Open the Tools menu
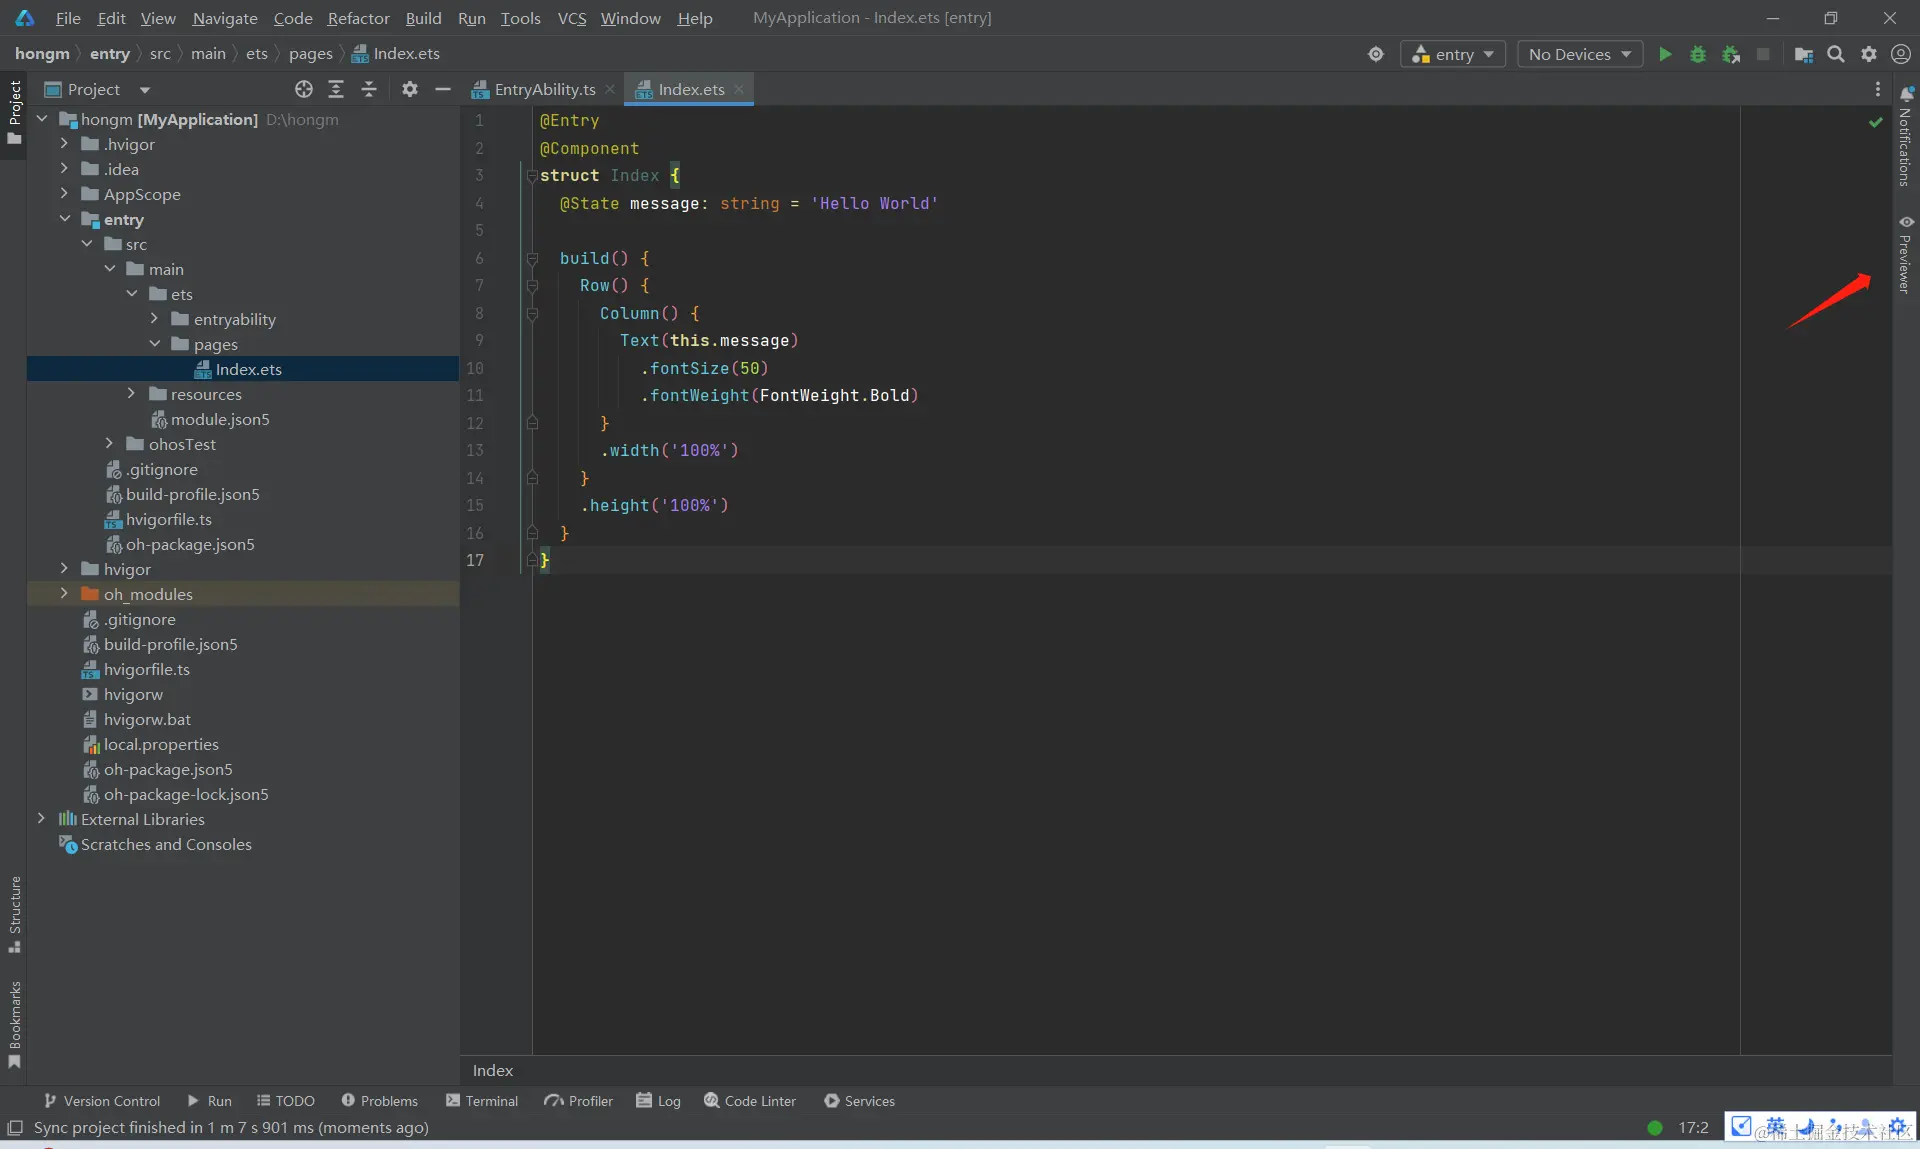The width and height of the screenshot is (1920, 1149). [520, 18]
